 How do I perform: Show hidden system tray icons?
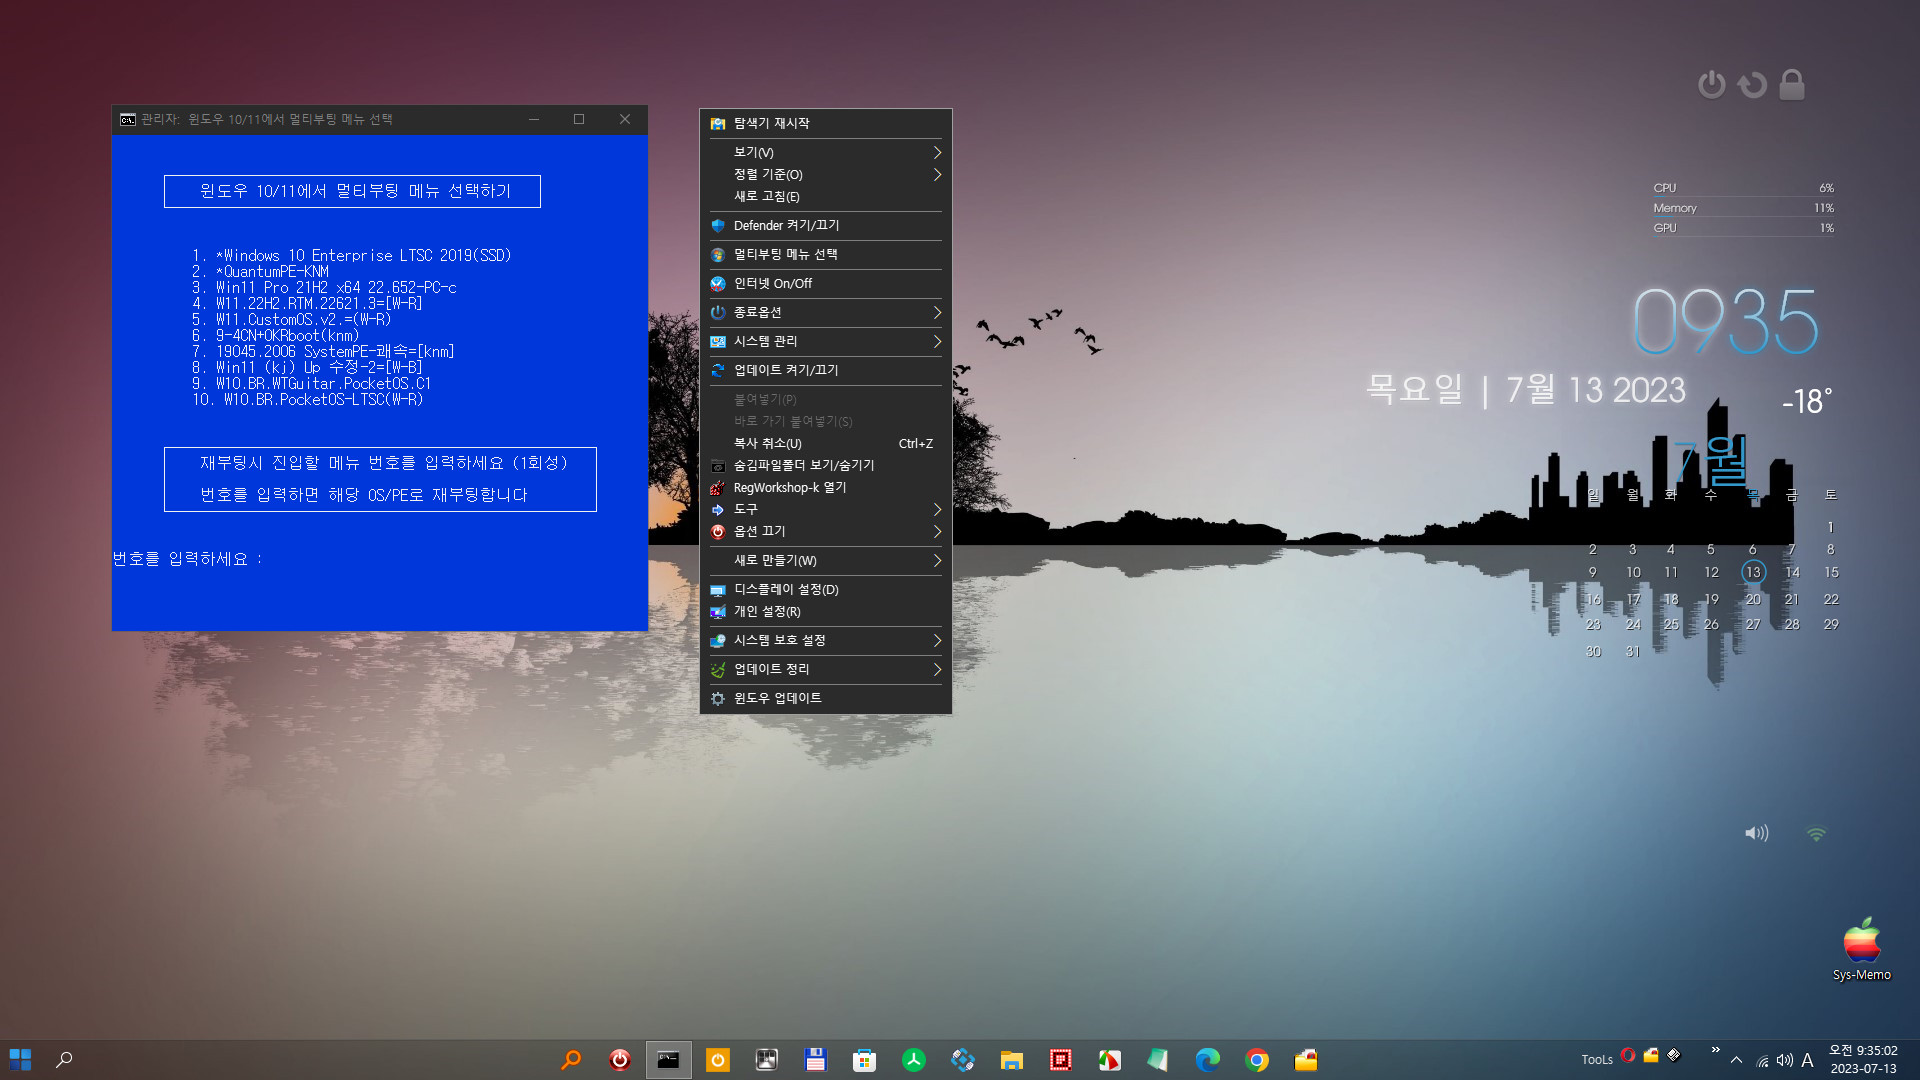click(1737, 1060)
